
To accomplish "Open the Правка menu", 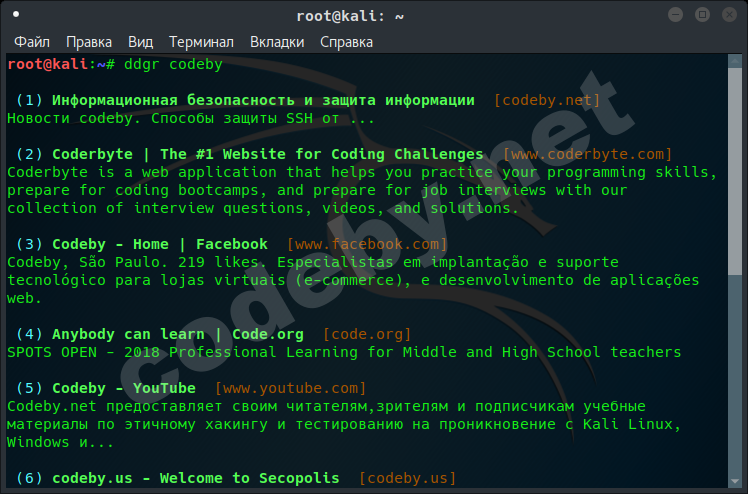I will [x=89, y=42].
